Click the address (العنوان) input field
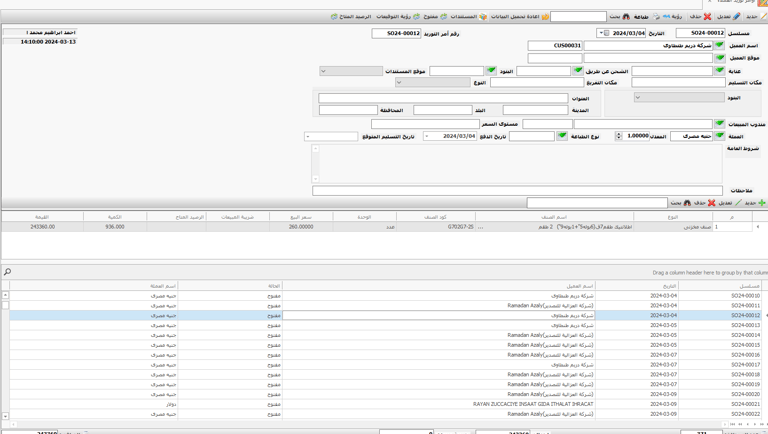This screenshot has height=434, width=768. (x=443, y=98)
